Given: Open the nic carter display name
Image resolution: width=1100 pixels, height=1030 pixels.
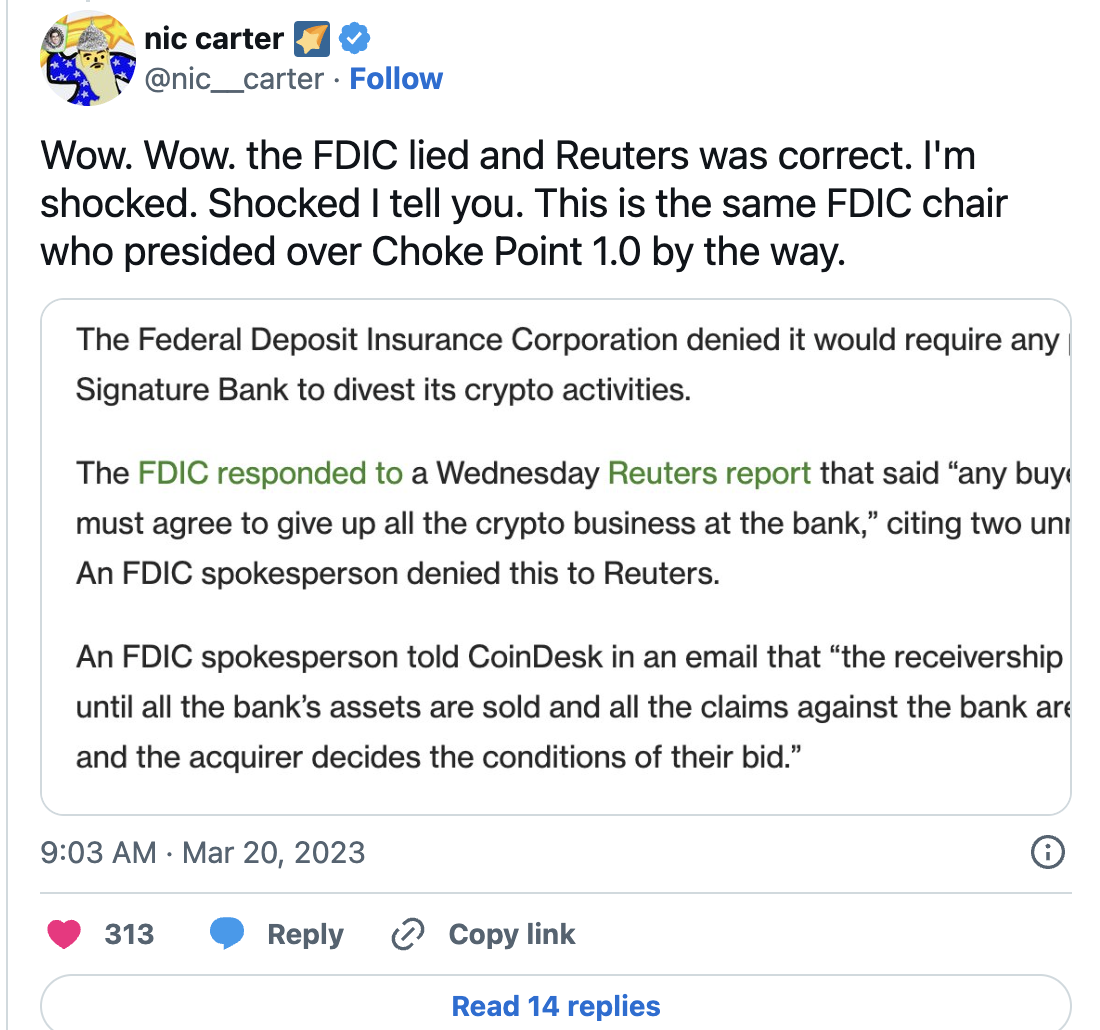Looking at the screenshot, I should (214, 39).
